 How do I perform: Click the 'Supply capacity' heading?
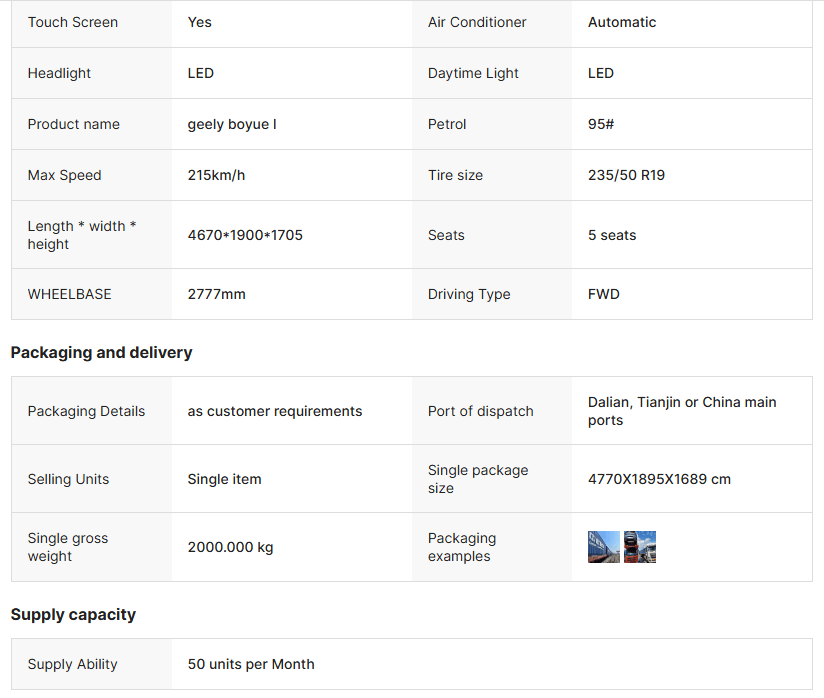pyautogui.click(x=73, y=615)
